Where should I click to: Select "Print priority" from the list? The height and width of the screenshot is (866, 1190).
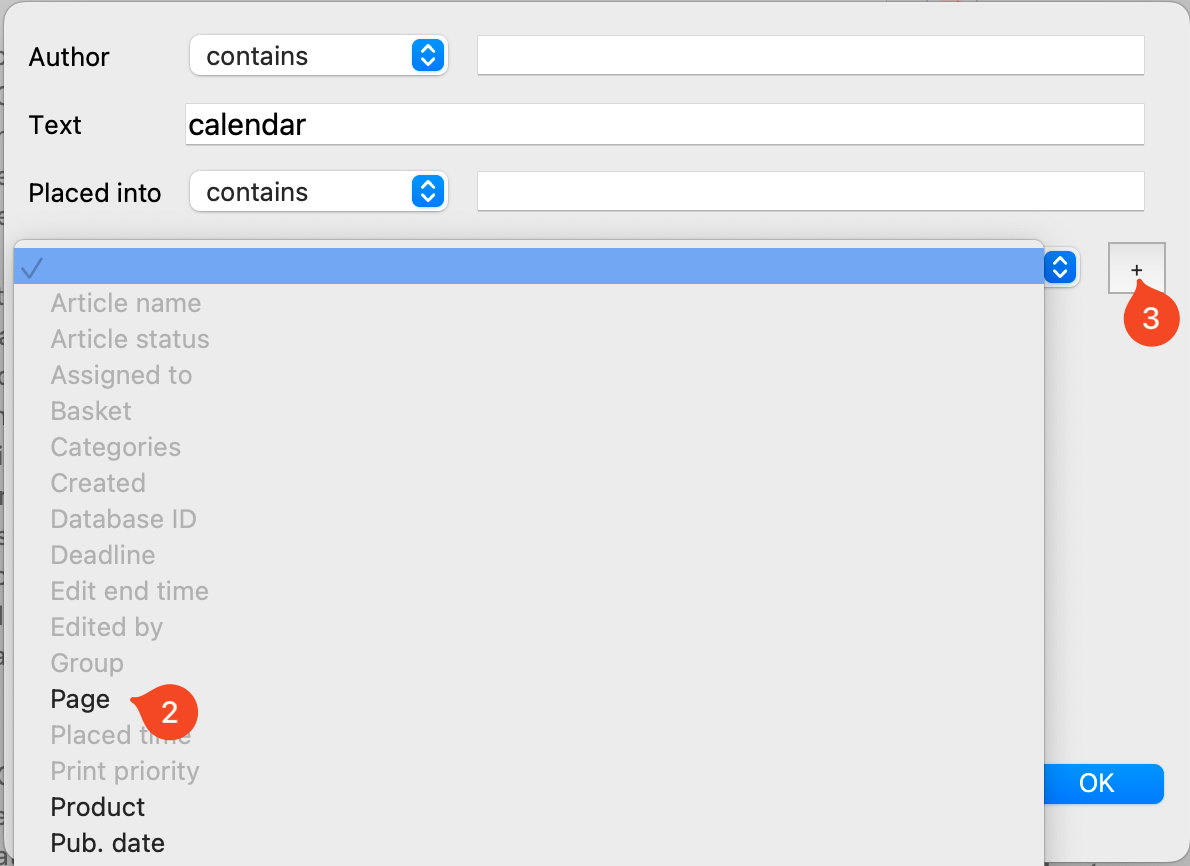(124, 770)
